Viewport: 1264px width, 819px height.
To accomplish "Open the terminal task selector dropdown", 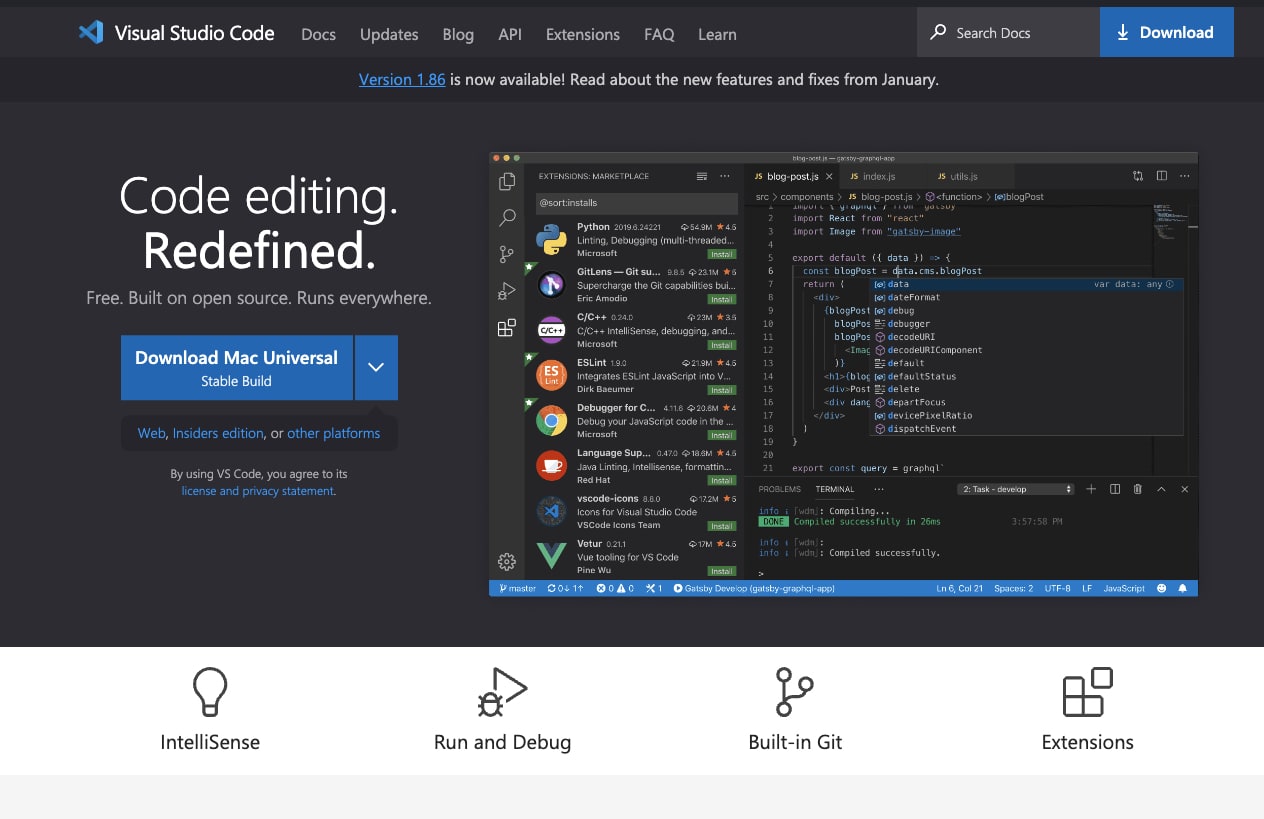I will point(1016,489).
